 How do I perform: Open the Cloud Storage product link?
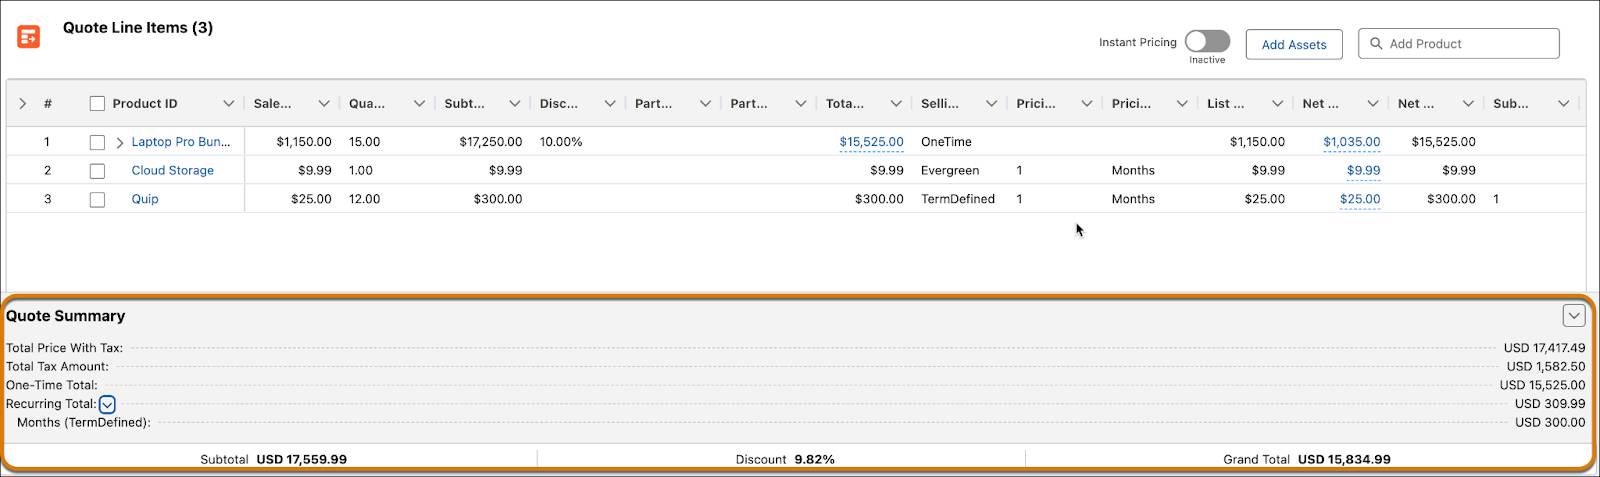[173, 171]
